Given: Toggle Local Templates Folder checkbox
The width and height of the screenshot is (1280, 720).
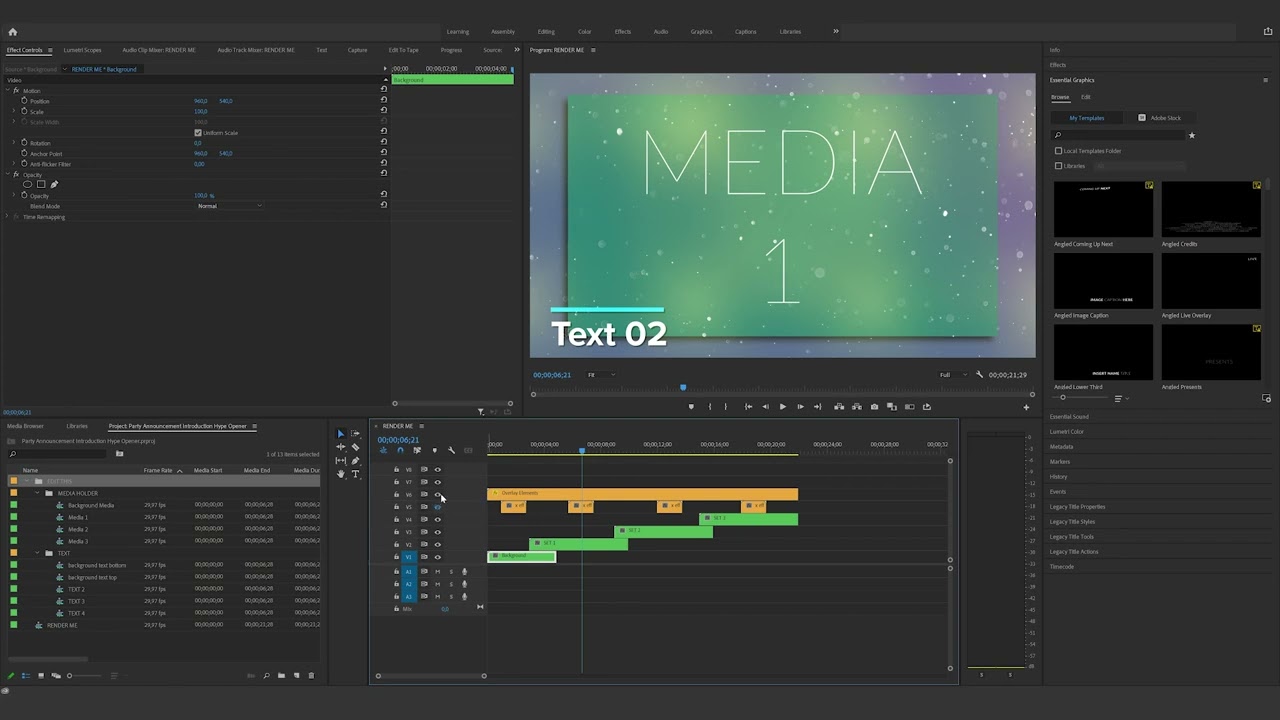Looking at the screenshot, I should [x=1059, y=151].
